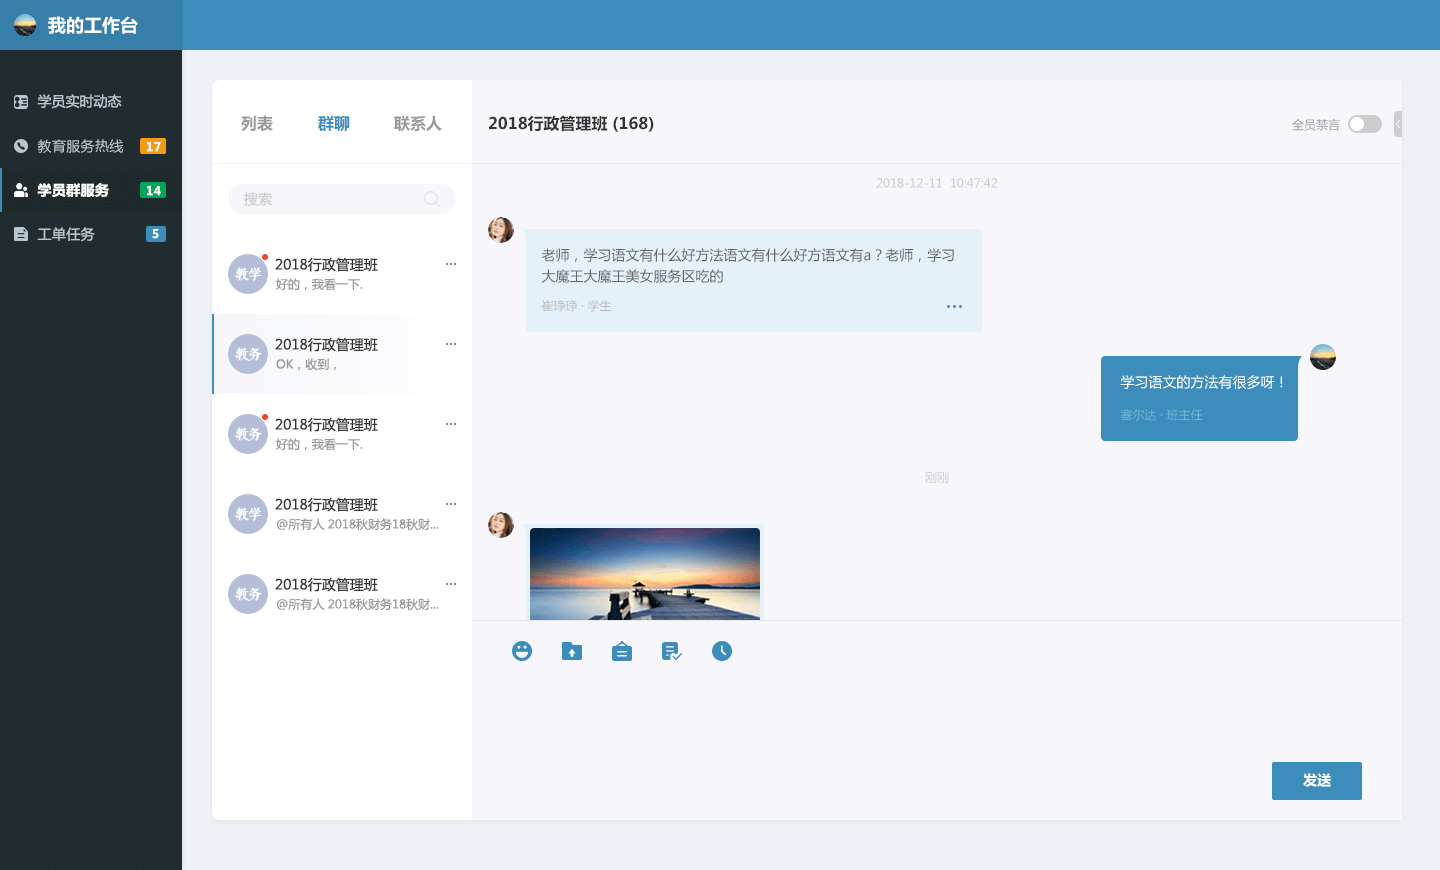
Task: Open 教育服务热线 in the sidebar
Action: click(80, 146)
